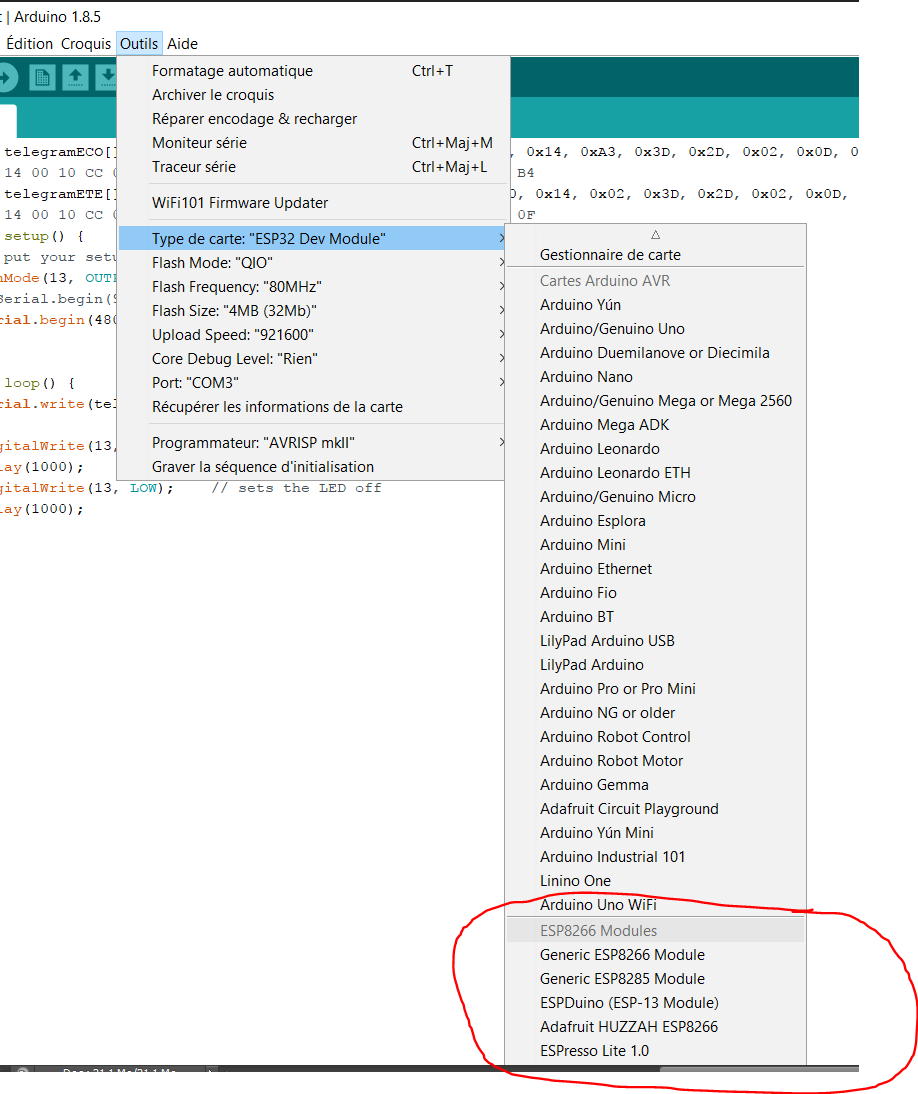Open Gestionnaire de carte
This screenshot has height=1094, width=918.
tap(610, 255)
